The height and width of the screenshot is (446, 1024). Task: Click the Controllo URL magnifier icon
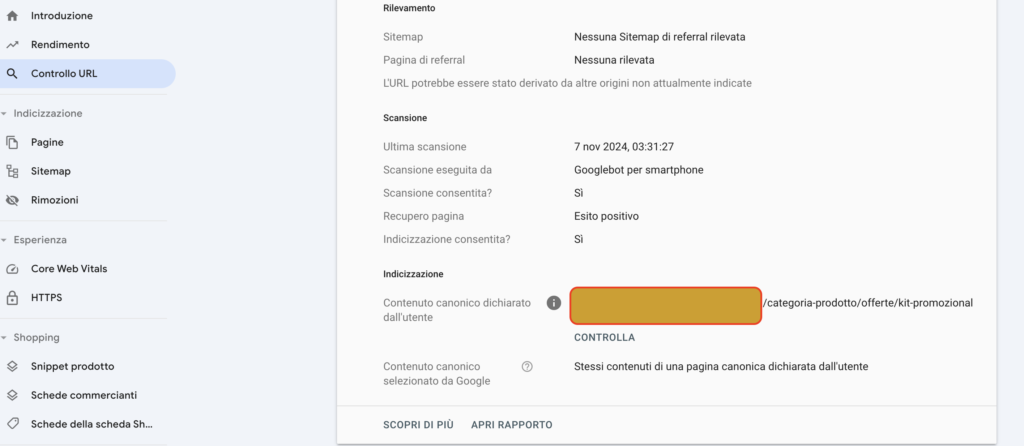click(12, 74)
